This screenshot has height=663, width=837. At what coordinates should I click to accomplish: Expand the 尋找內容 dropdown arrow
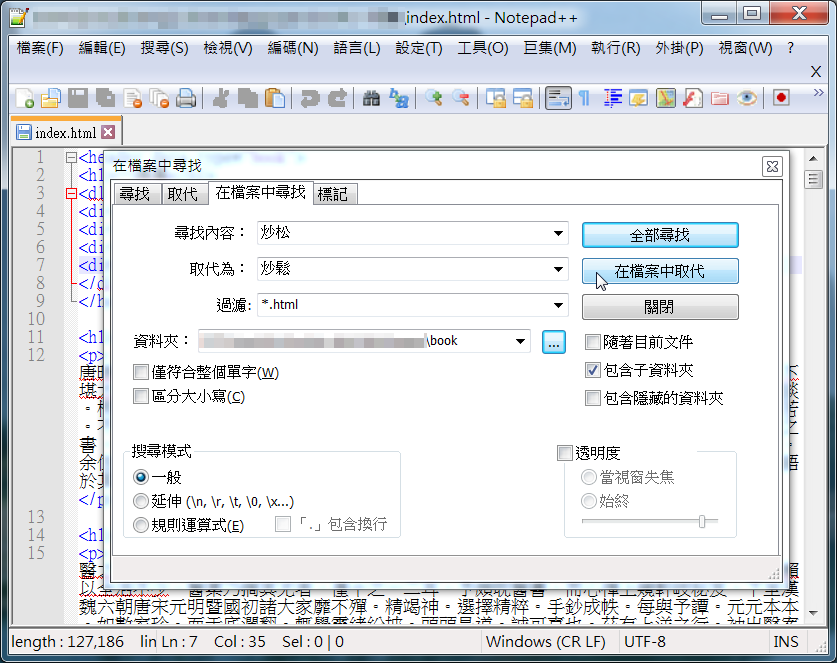pos(558,233)
